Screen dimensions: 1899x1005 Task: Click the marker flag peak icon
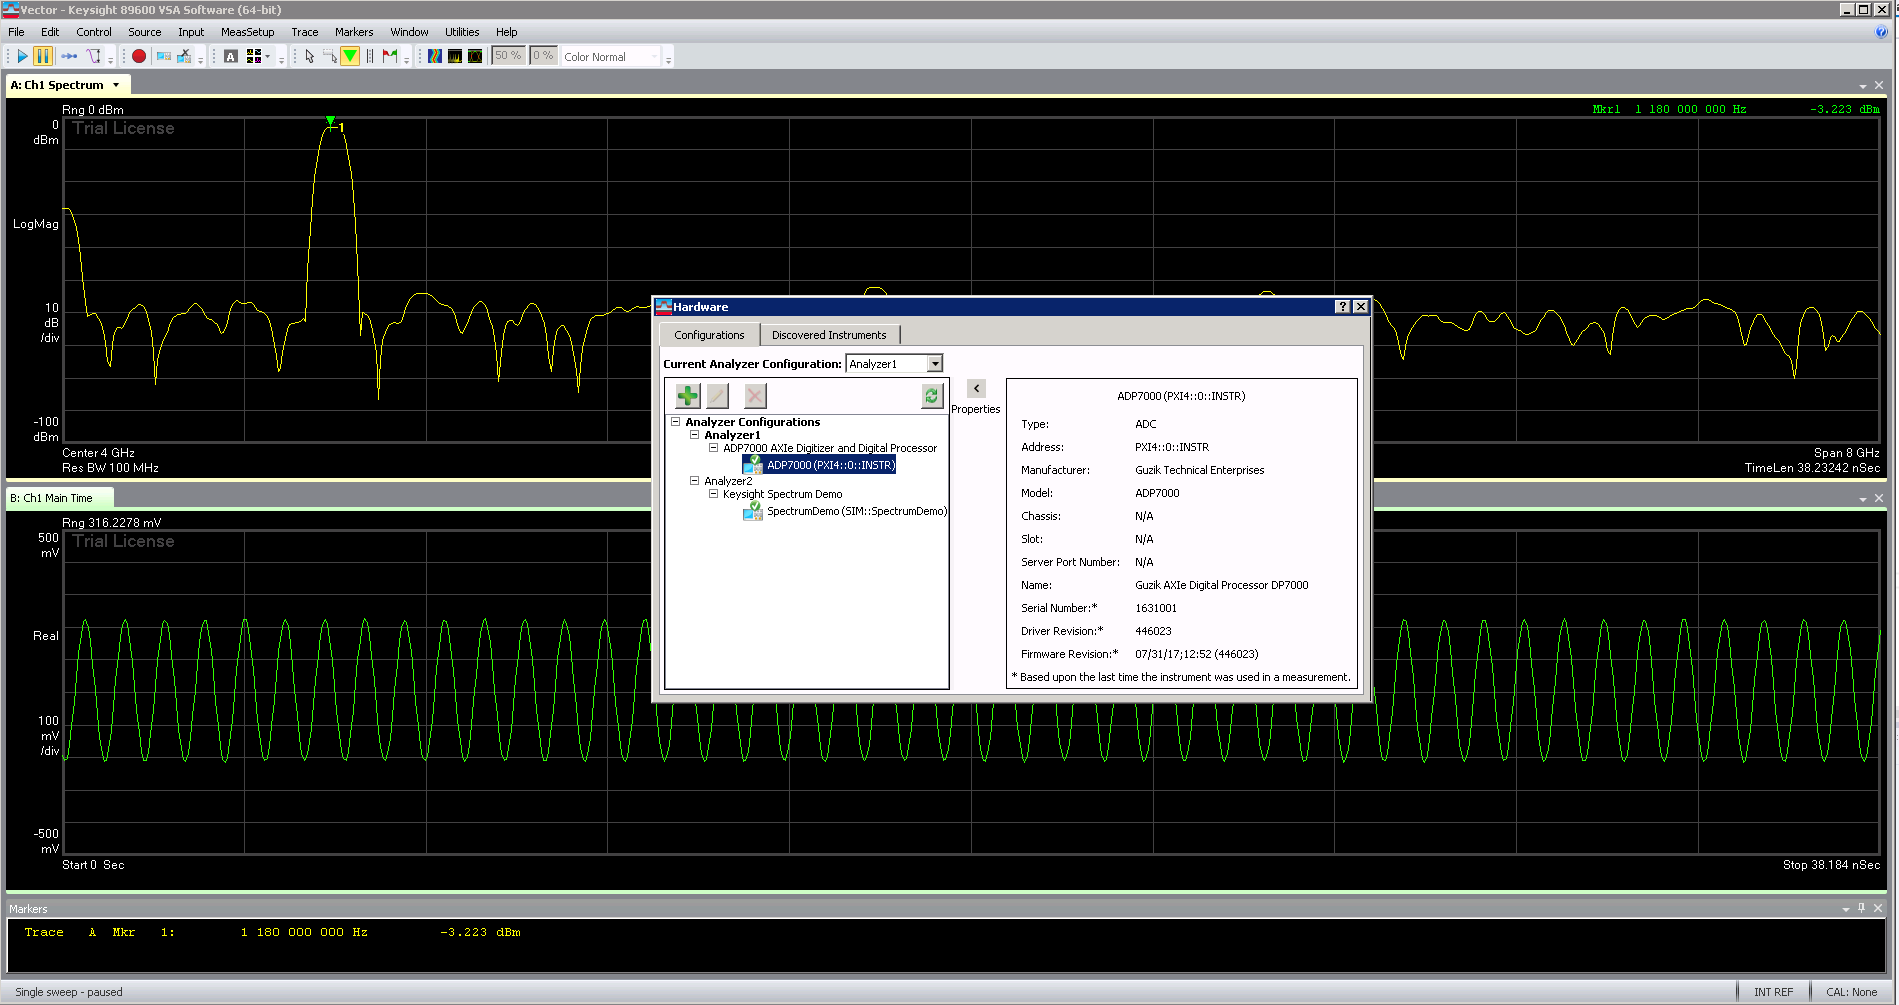[x=390, y=56]
